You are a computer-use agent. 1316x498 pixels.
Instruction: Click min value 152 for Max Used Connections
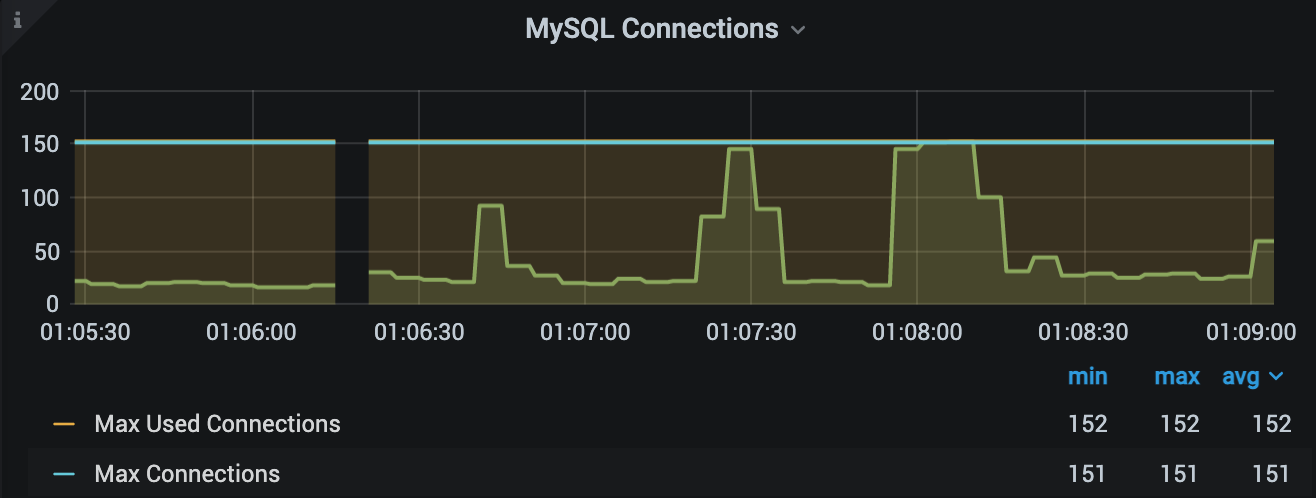(1088, 424)
